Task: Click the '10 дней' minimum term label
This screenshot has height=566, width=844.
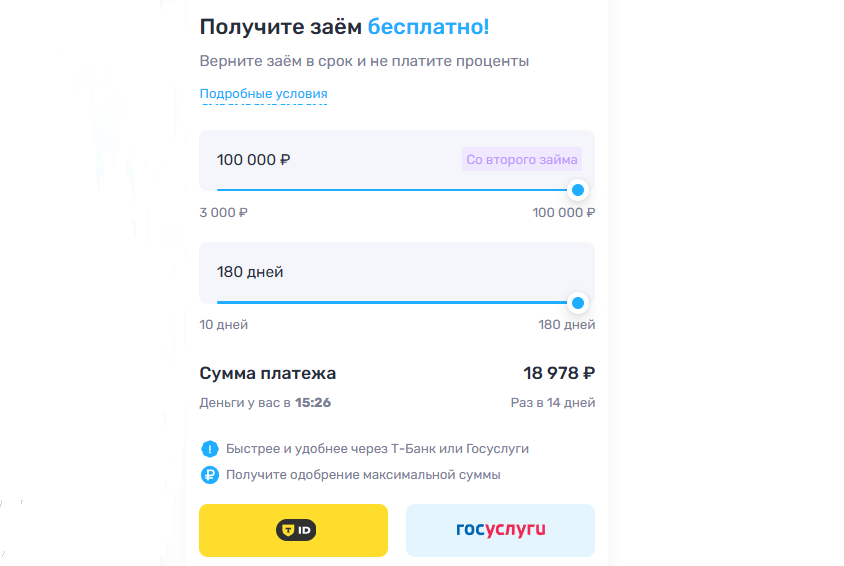Action: (224, 324)
